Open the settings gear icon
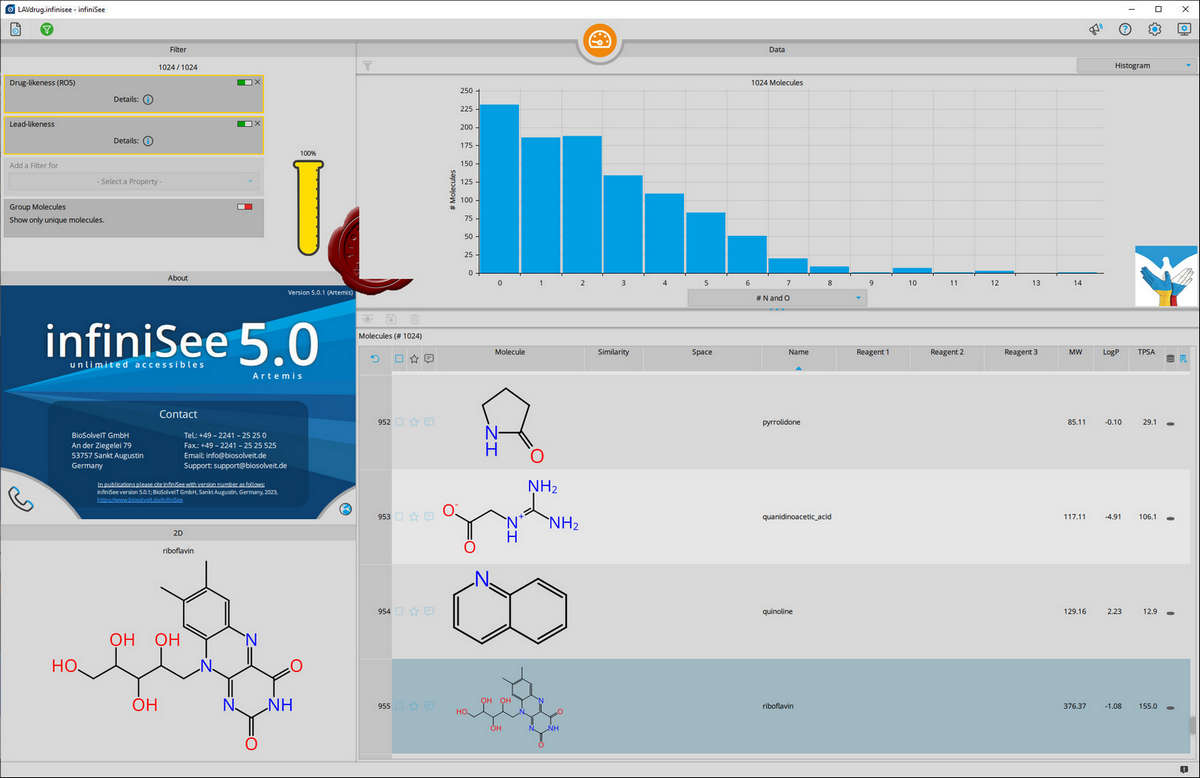 point(1154,29)
